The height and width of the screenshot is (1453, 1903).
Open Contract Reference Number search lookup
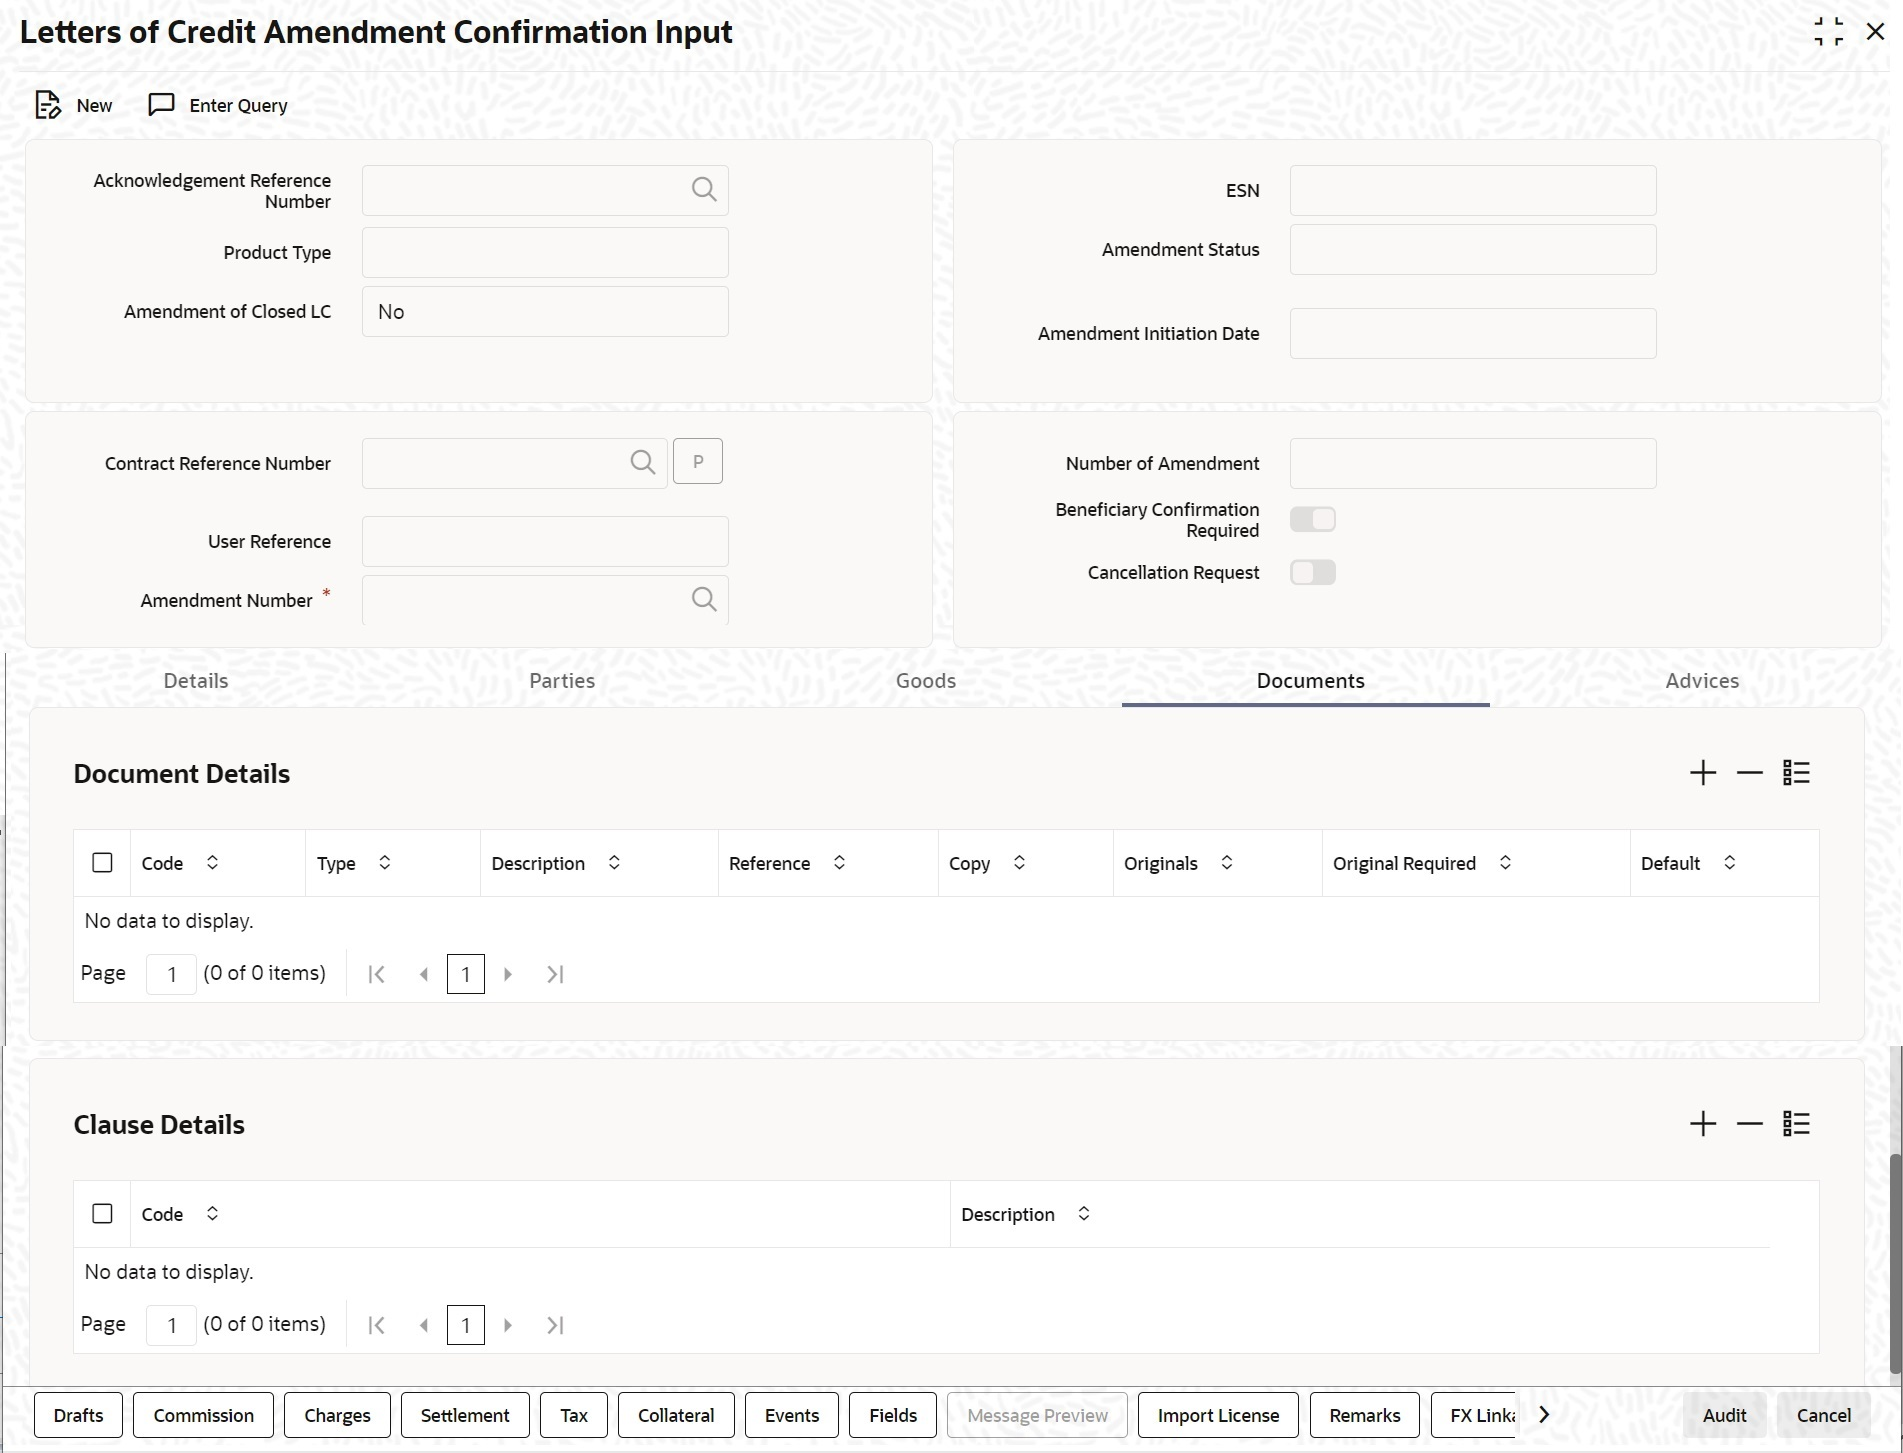pos(643,463)
